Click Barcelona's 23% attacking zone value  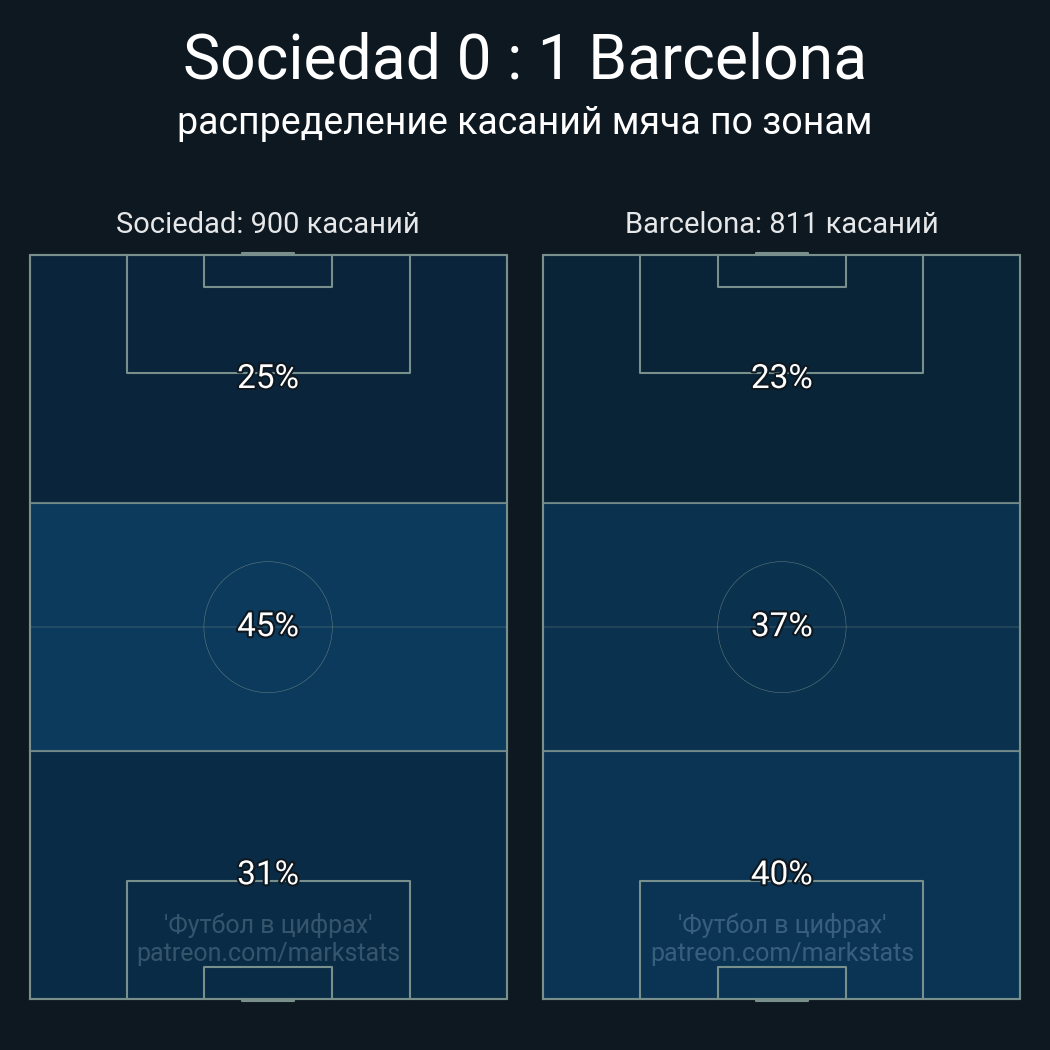781,377
